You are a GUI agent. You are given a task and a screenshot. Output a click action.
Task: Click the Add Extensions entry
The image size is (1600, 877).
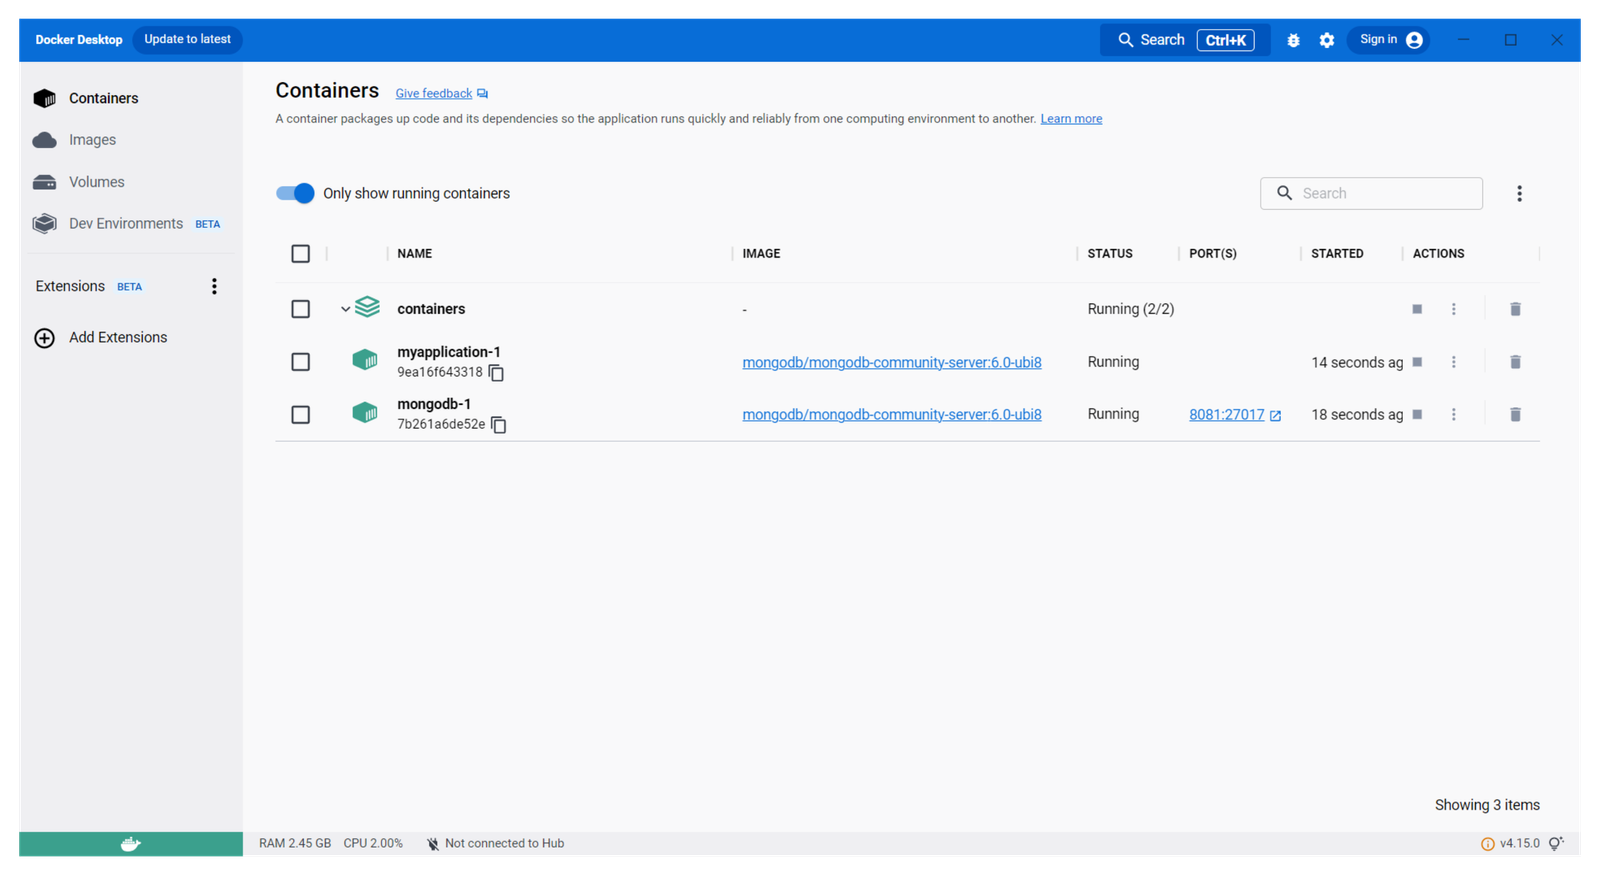click(101, 338)
